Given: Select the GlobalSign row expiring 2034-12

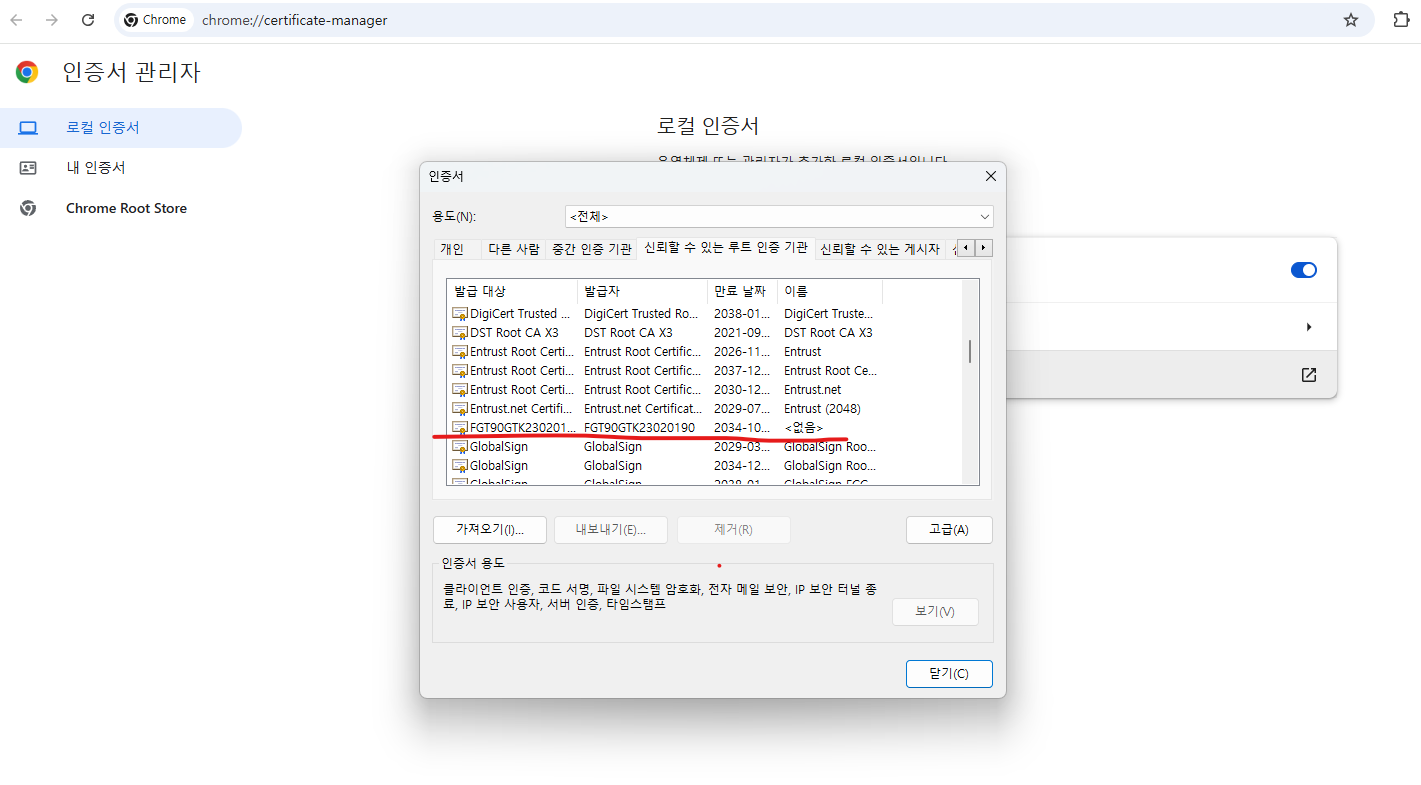Looking at the screenshot, I should click(x=665, y=466).
